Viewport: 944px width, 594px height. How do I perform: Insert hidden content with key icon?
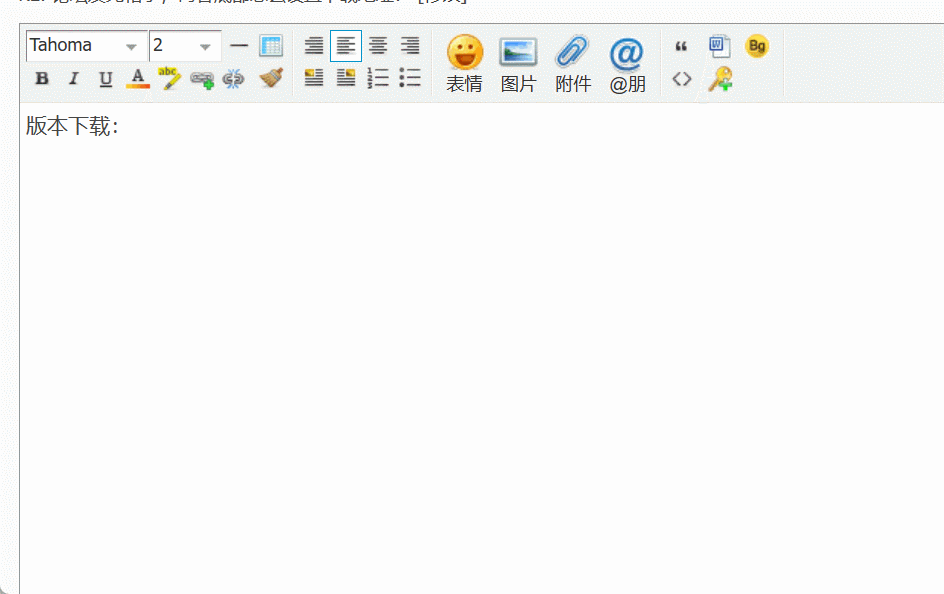point(720,79)
